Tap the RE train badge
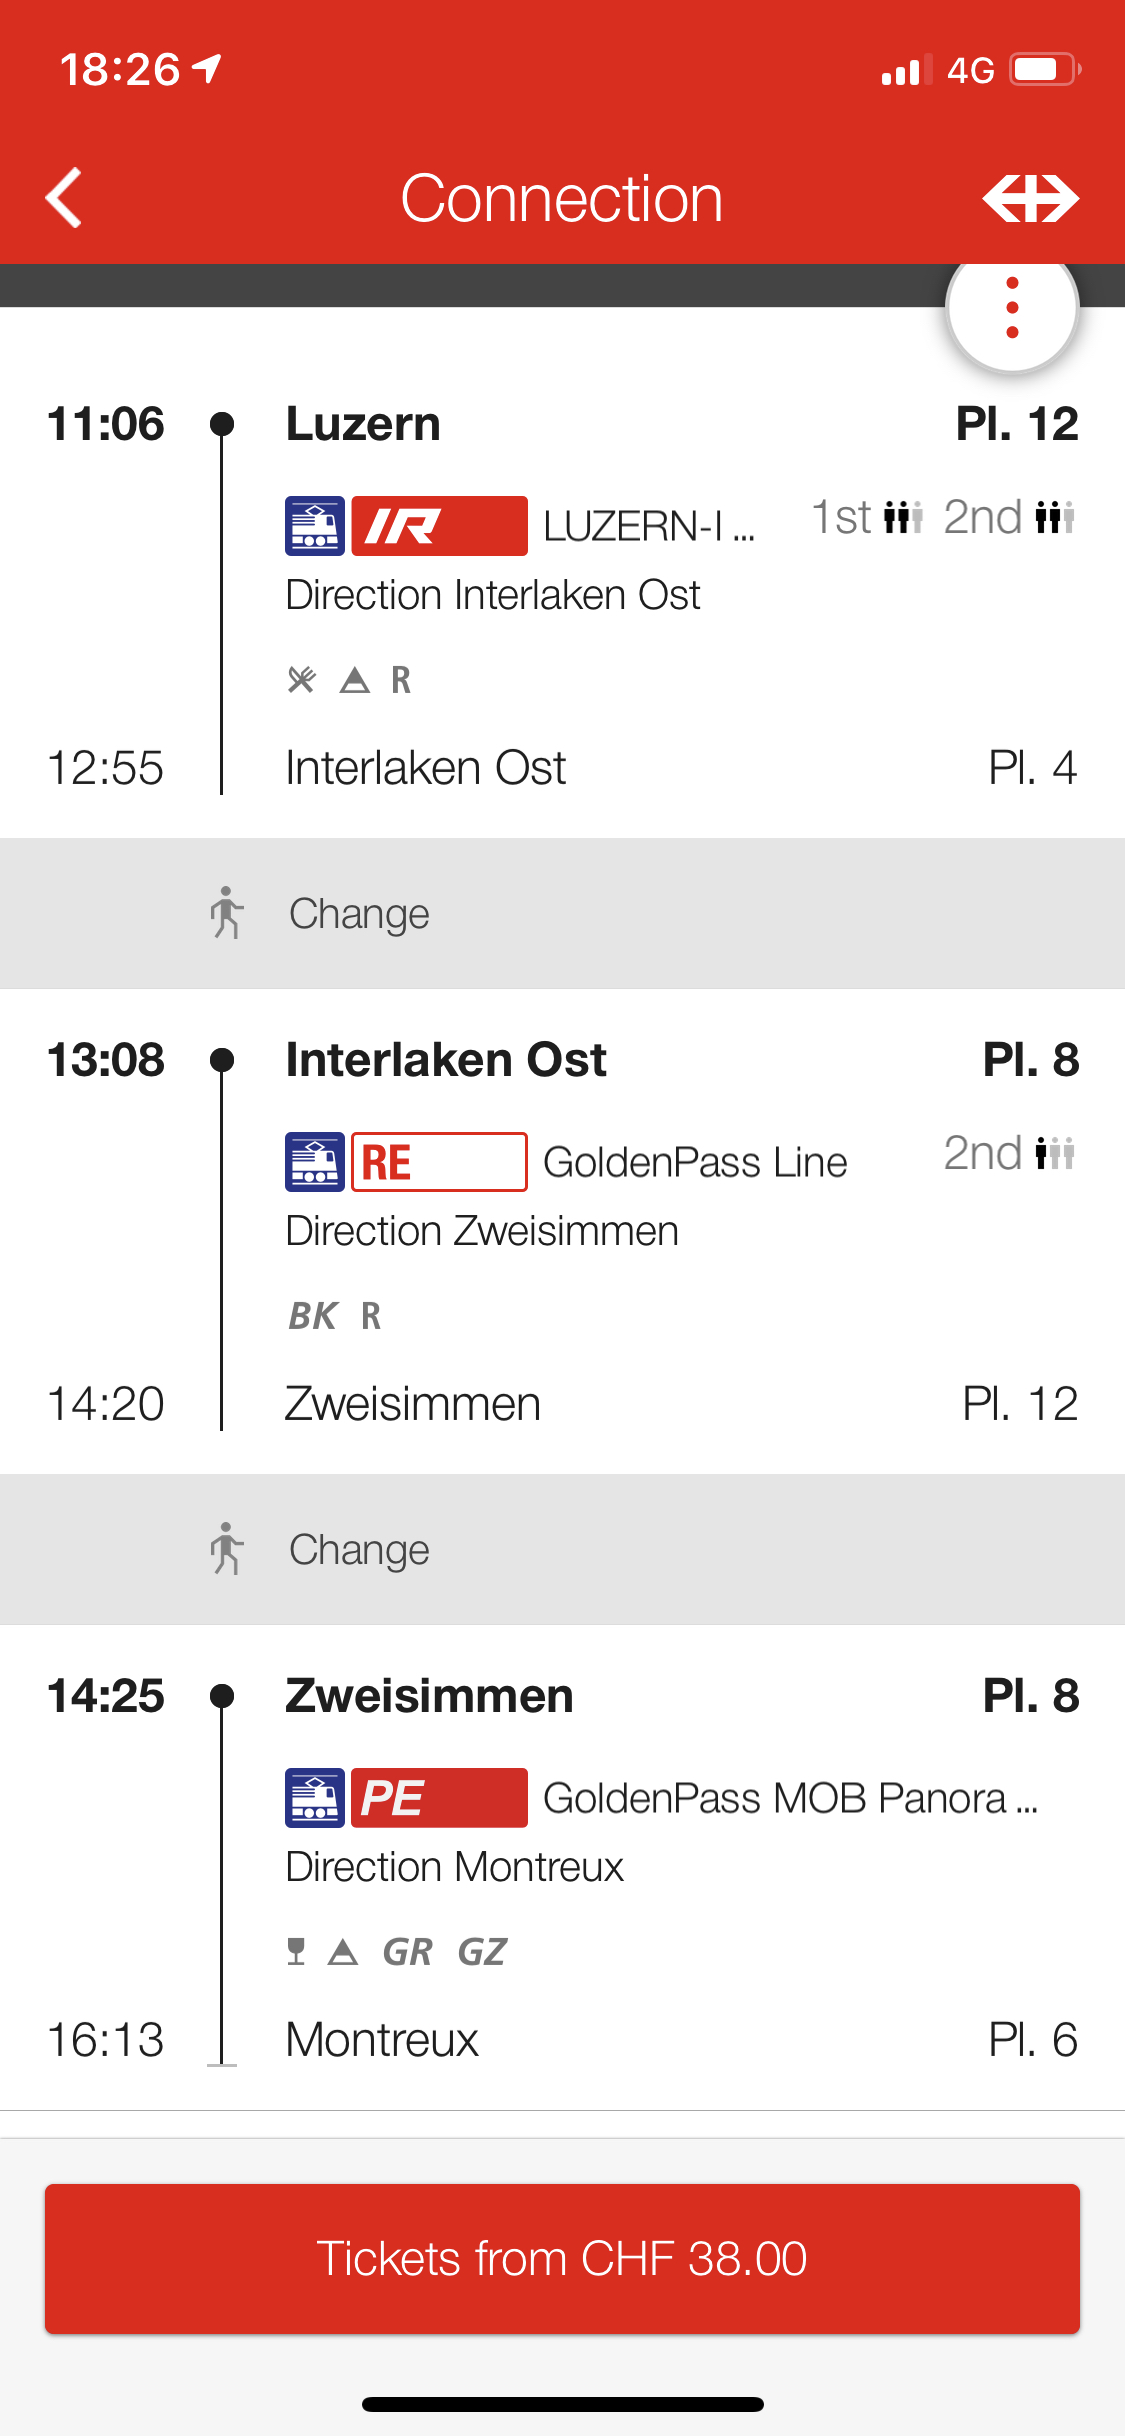1125x2436 pixels. (x=439, y=1162)
